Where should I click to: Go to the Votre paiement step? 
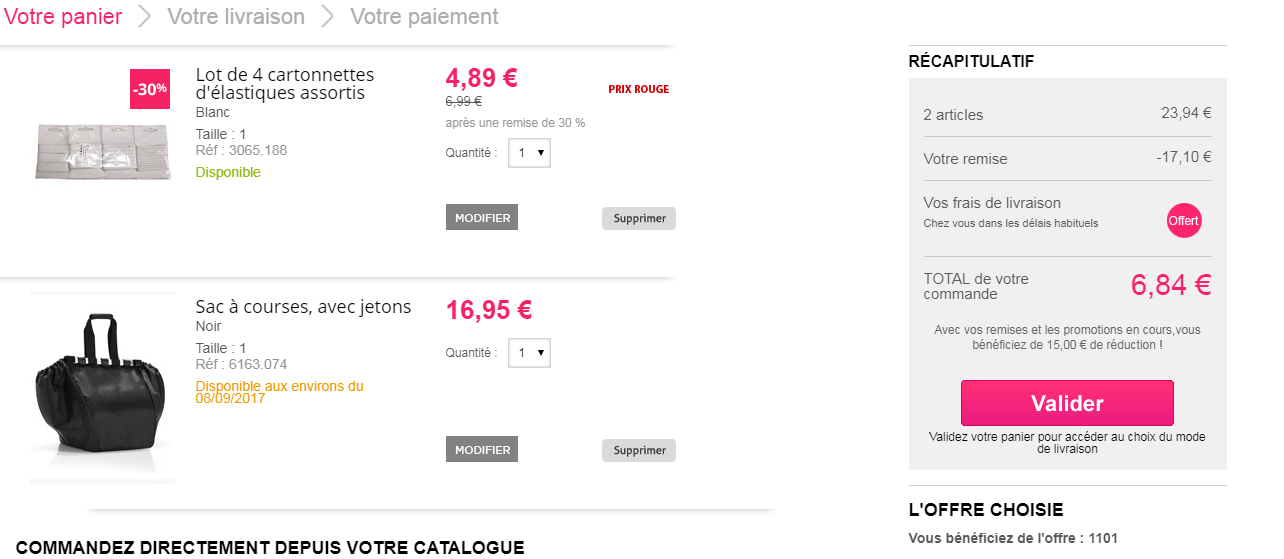[424, 17]
